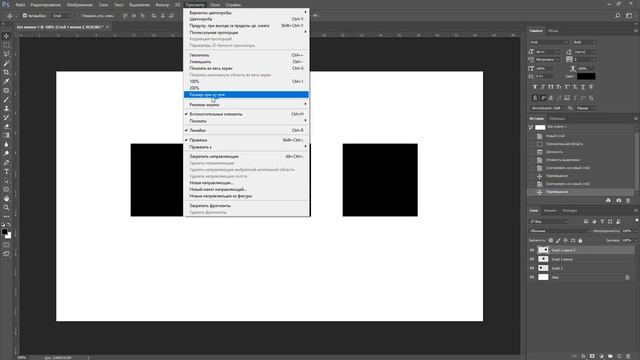
Task: Select the Gradient tool
Action: (6, 136)
